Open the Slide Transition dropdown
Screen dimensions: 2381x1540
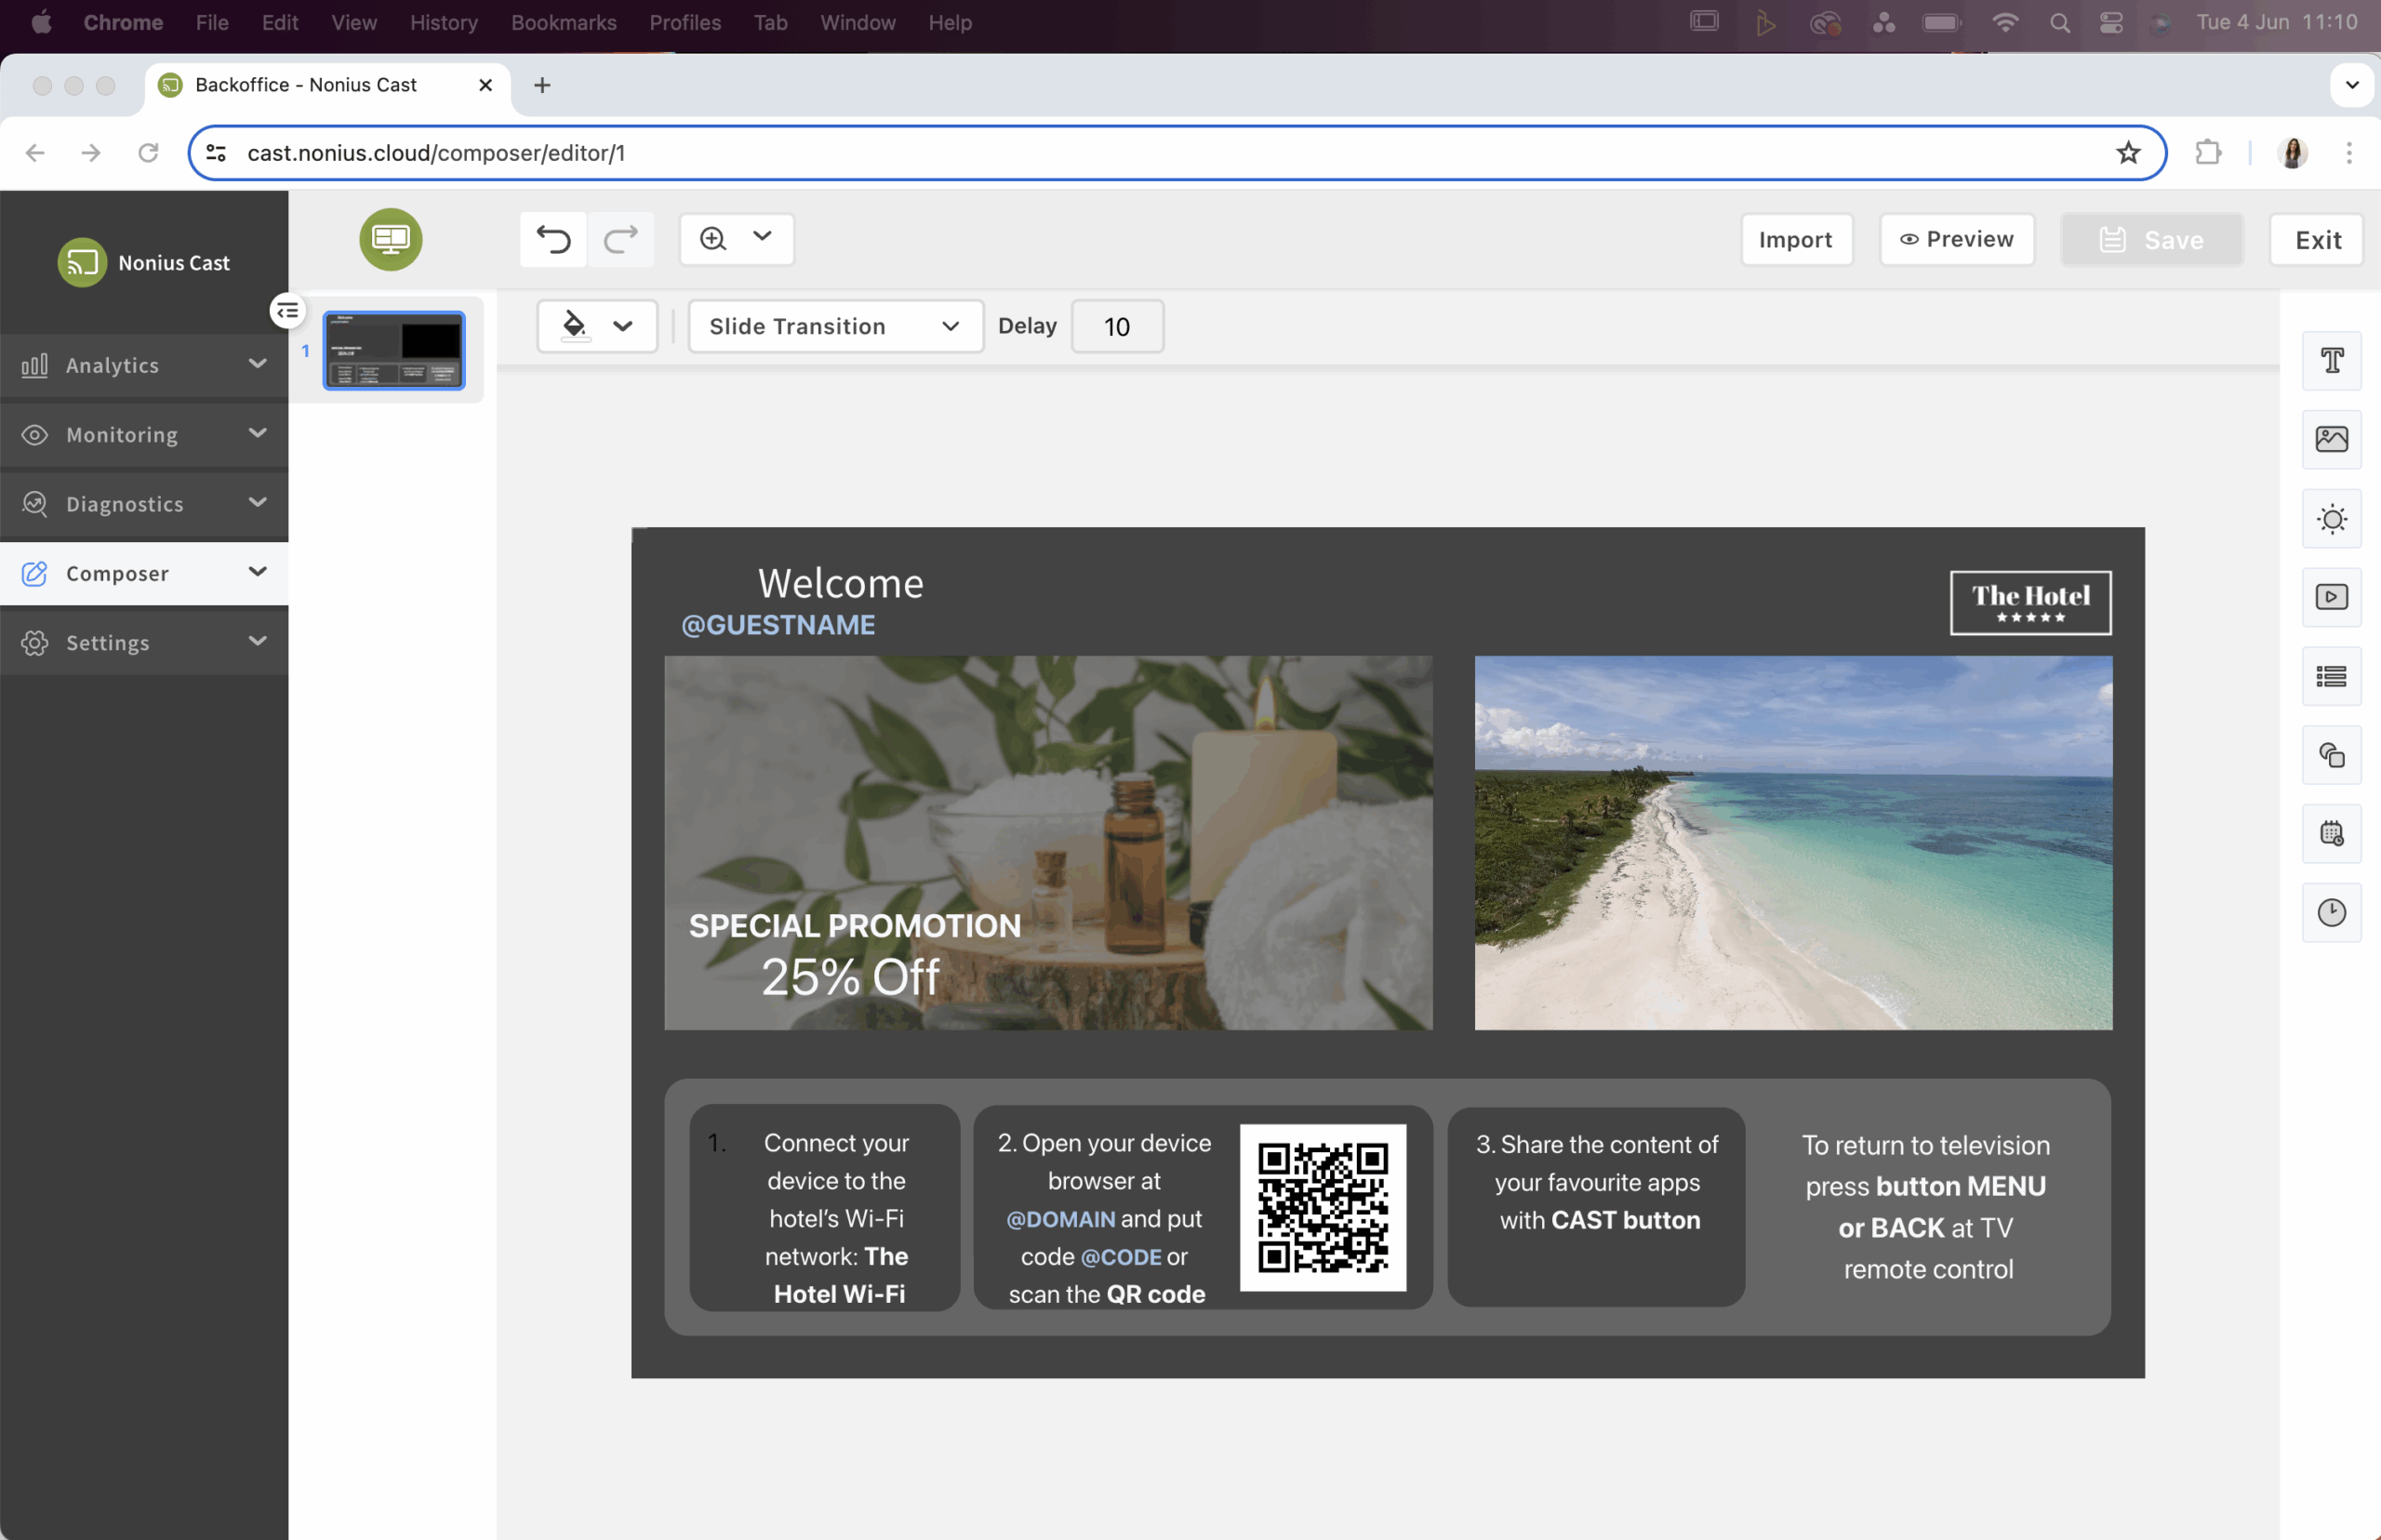tap(835, 326)
